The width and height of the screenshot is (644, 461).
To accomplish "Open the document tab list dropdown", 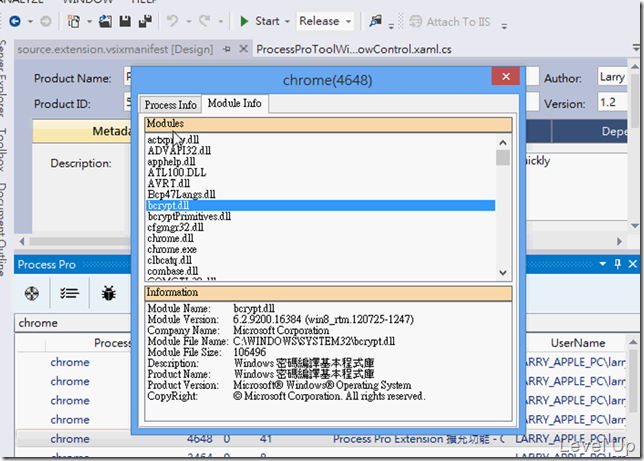I will 637,48.
